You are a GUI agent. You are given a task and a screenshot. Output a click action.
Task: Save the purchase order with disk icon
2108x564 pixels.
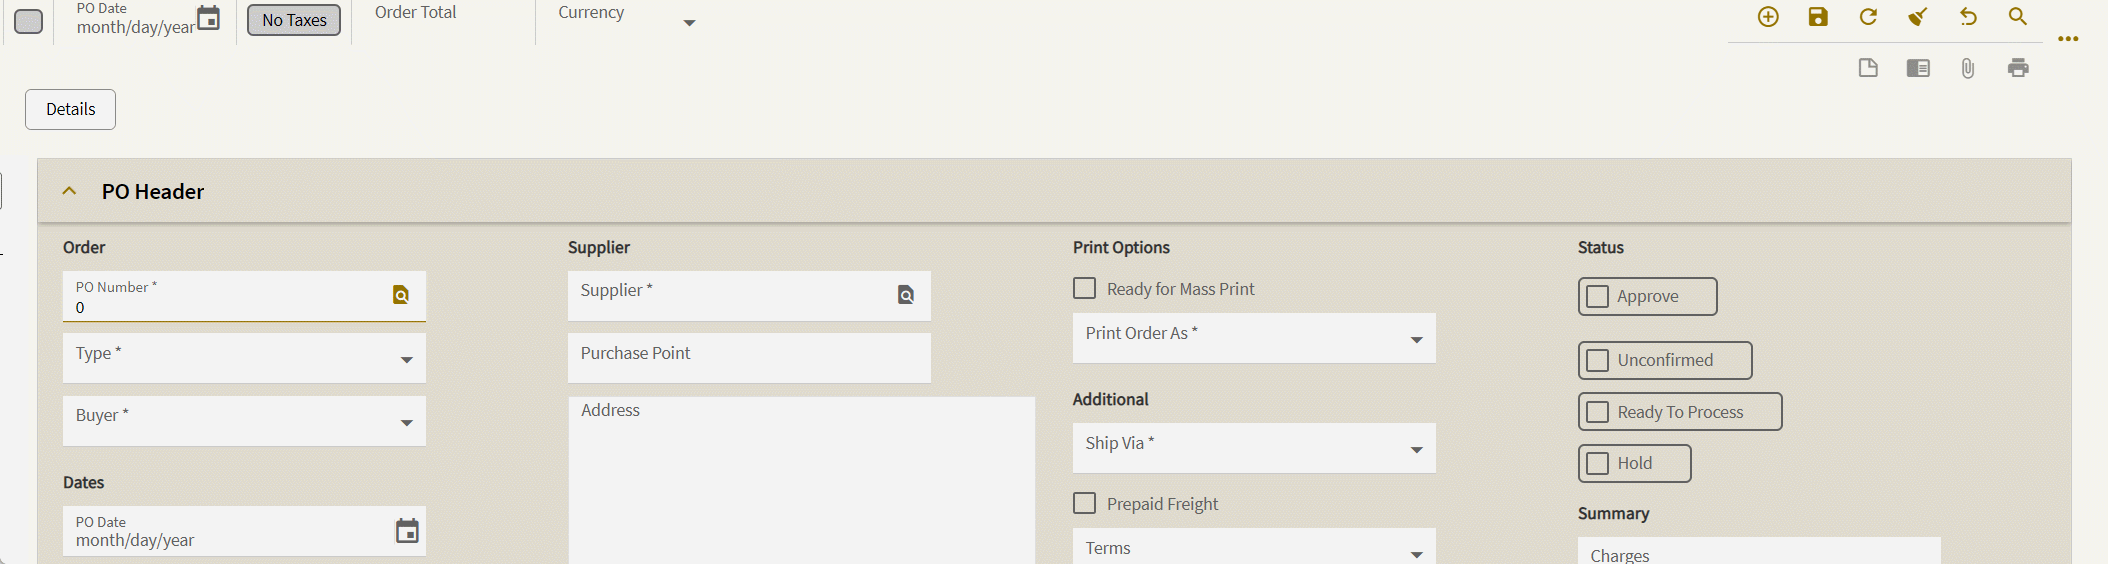tap(1818, 17)
